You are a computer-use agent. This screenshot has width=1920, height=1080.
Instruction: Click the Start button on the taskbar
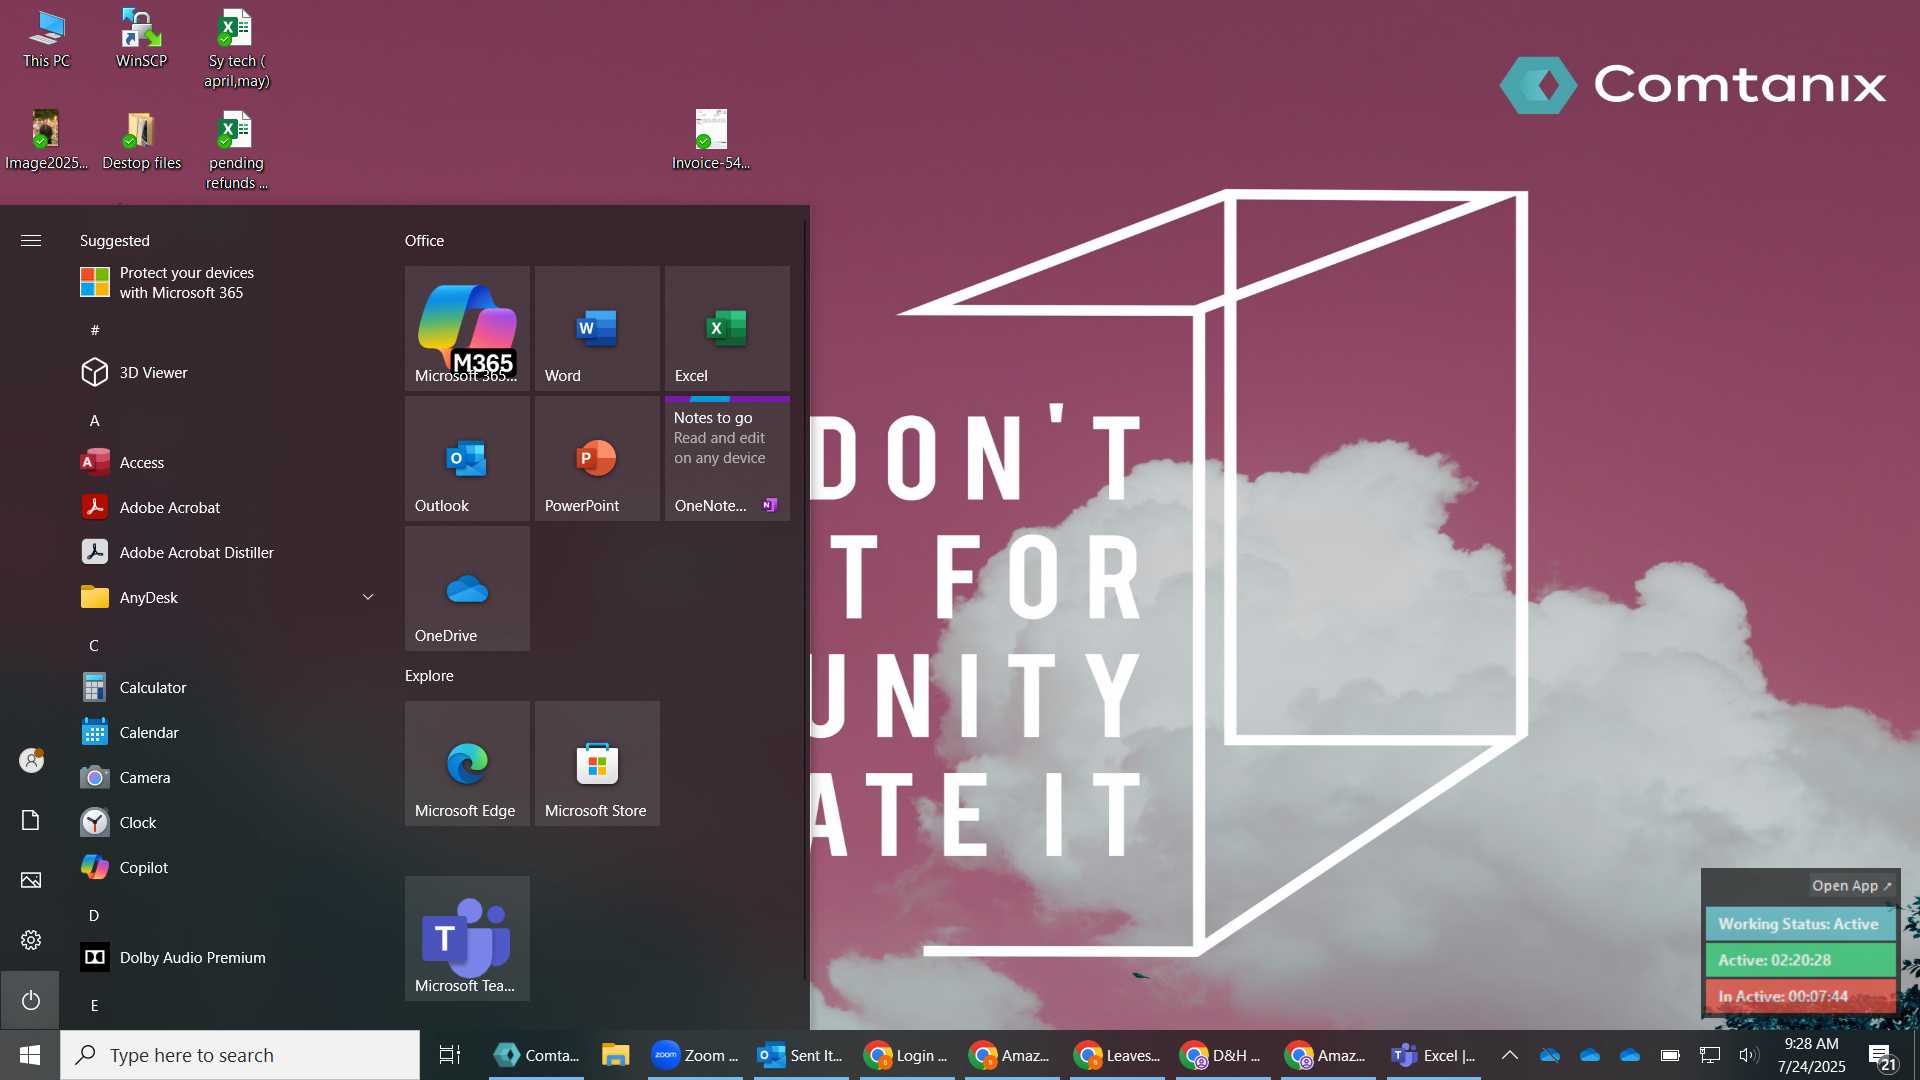(x=30, y=1055)
